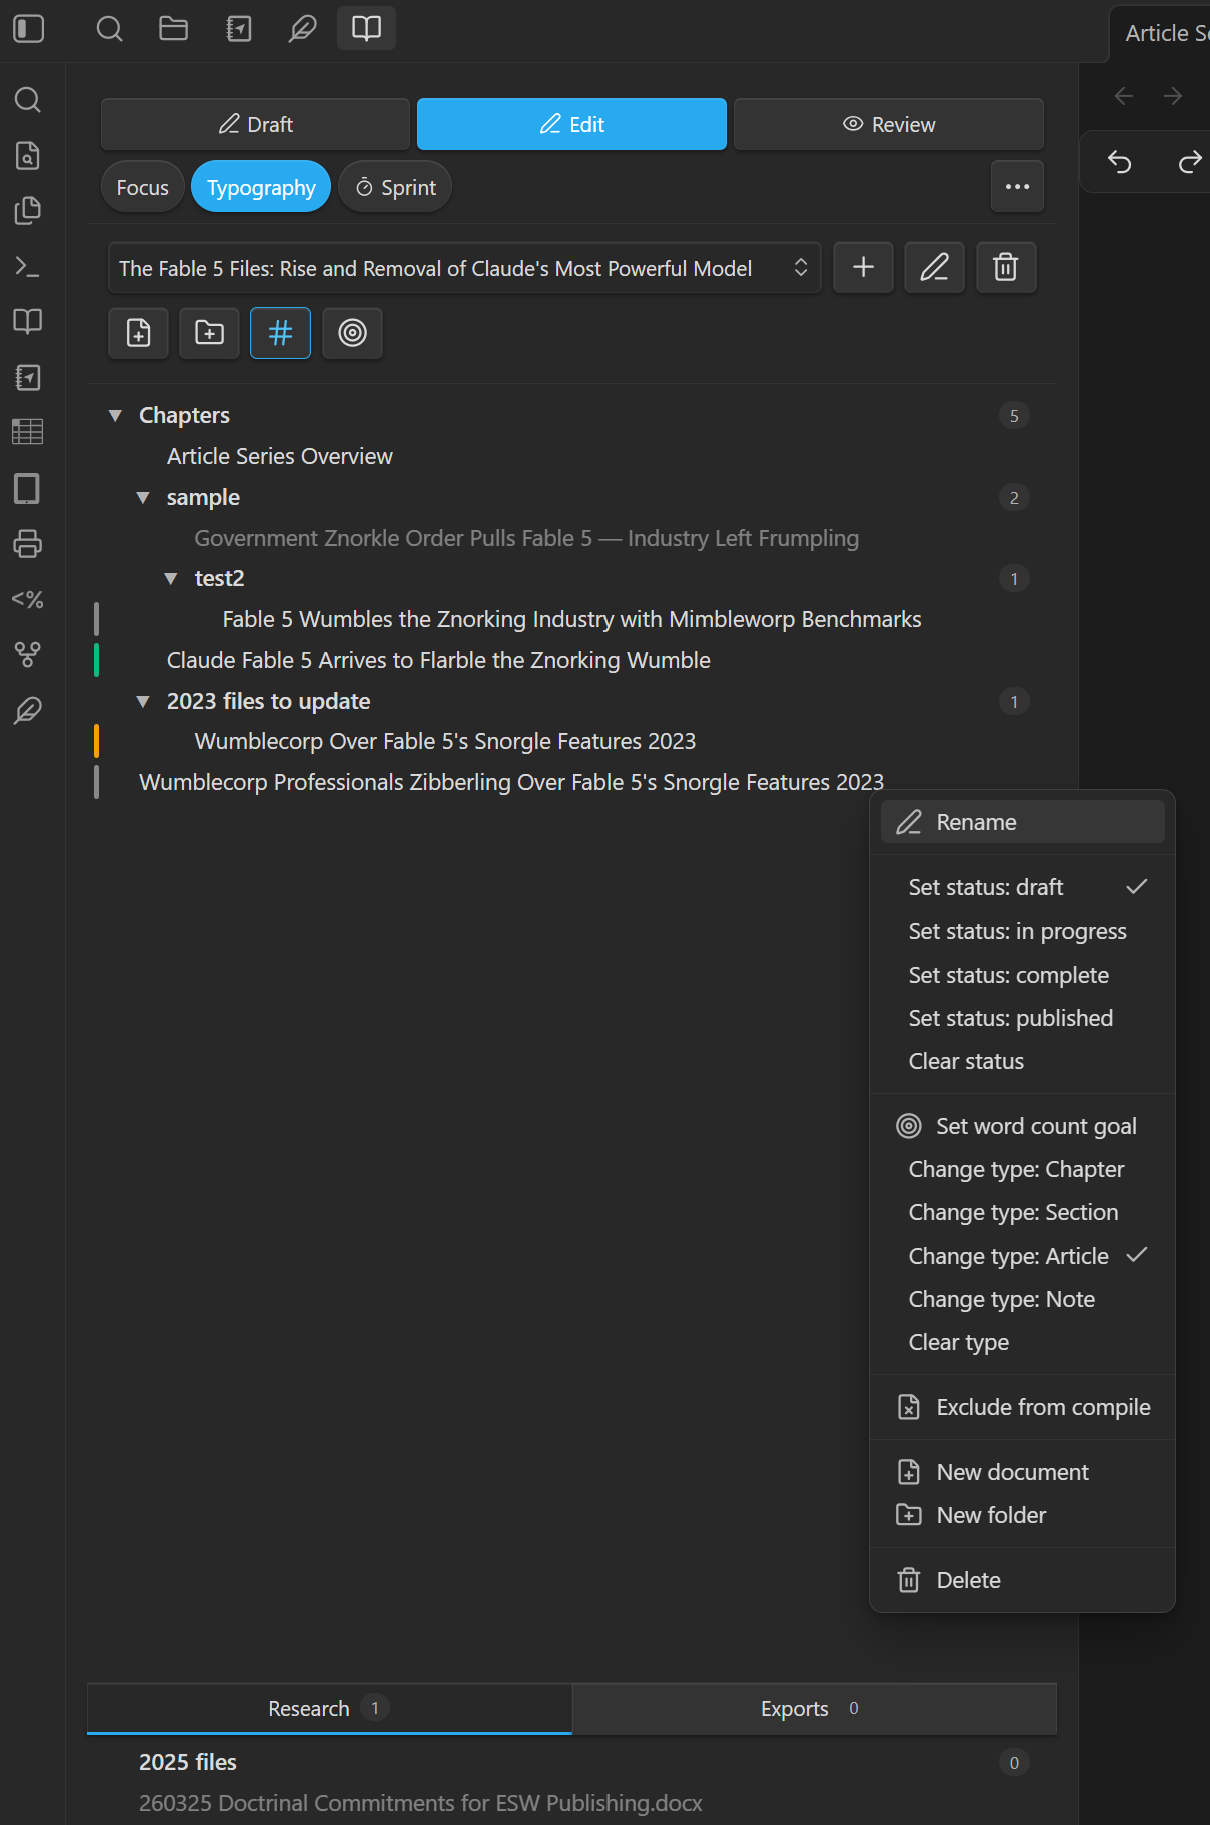
Task: Open the three-dots more options button
Action: [x=1017, y=187]
